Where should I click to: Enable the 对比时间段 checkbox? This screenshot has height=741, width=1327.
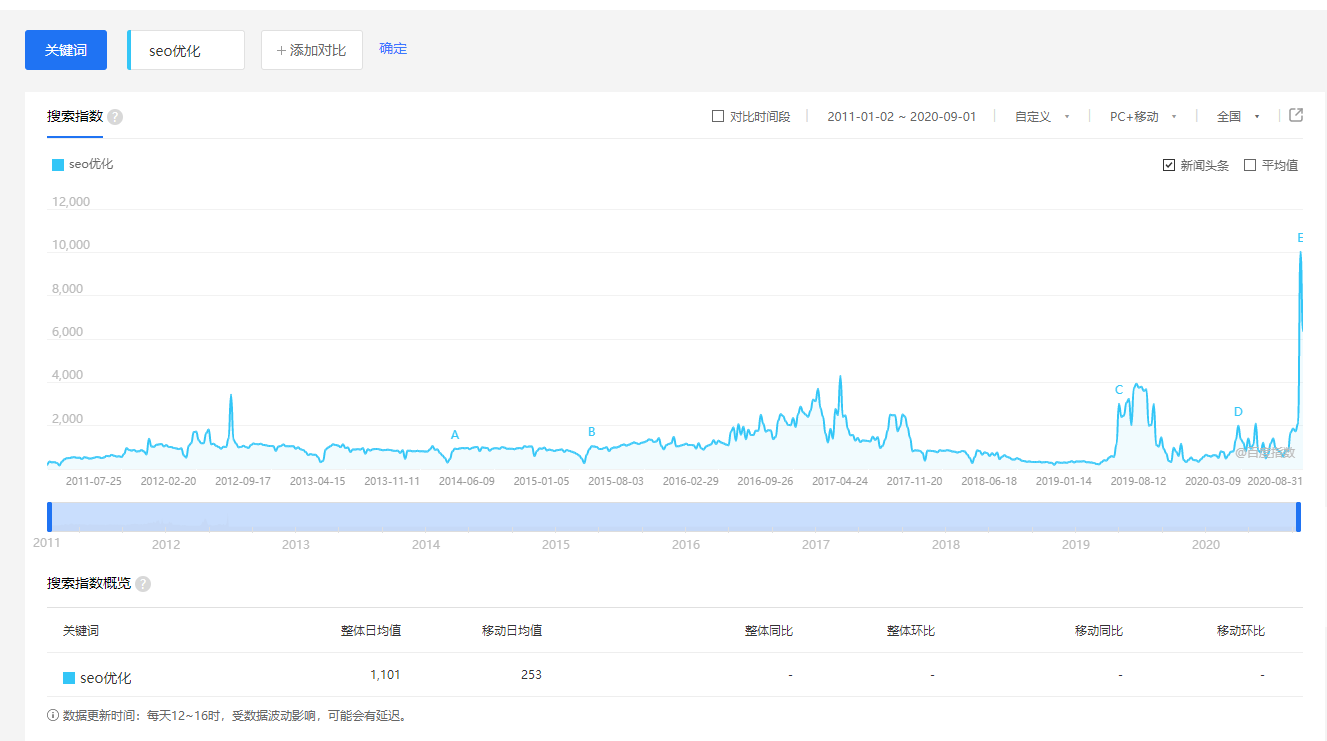pyautogui.click(x=718, y=116)
